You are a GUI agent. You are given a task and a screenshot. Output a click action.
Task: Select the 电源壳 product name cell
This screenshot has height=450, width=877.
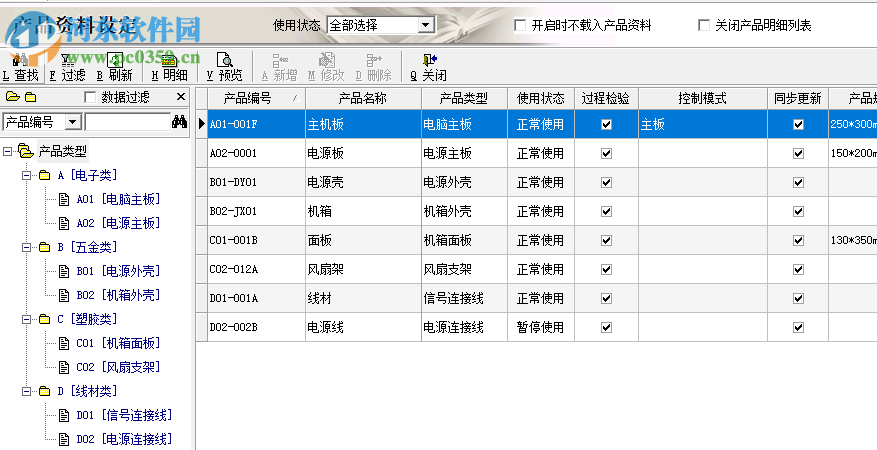(363, 182)
